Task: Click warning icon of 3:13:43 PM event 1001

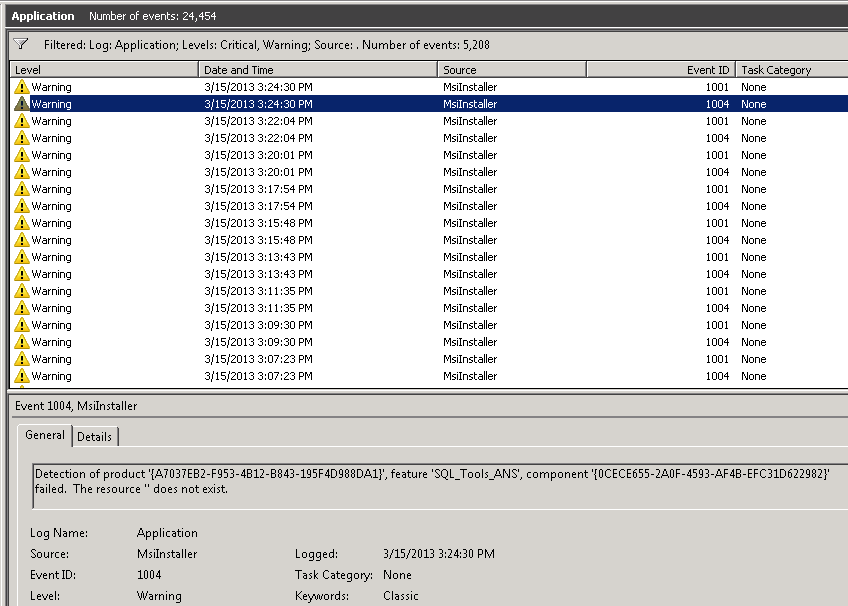Action: tap(22, 257)
